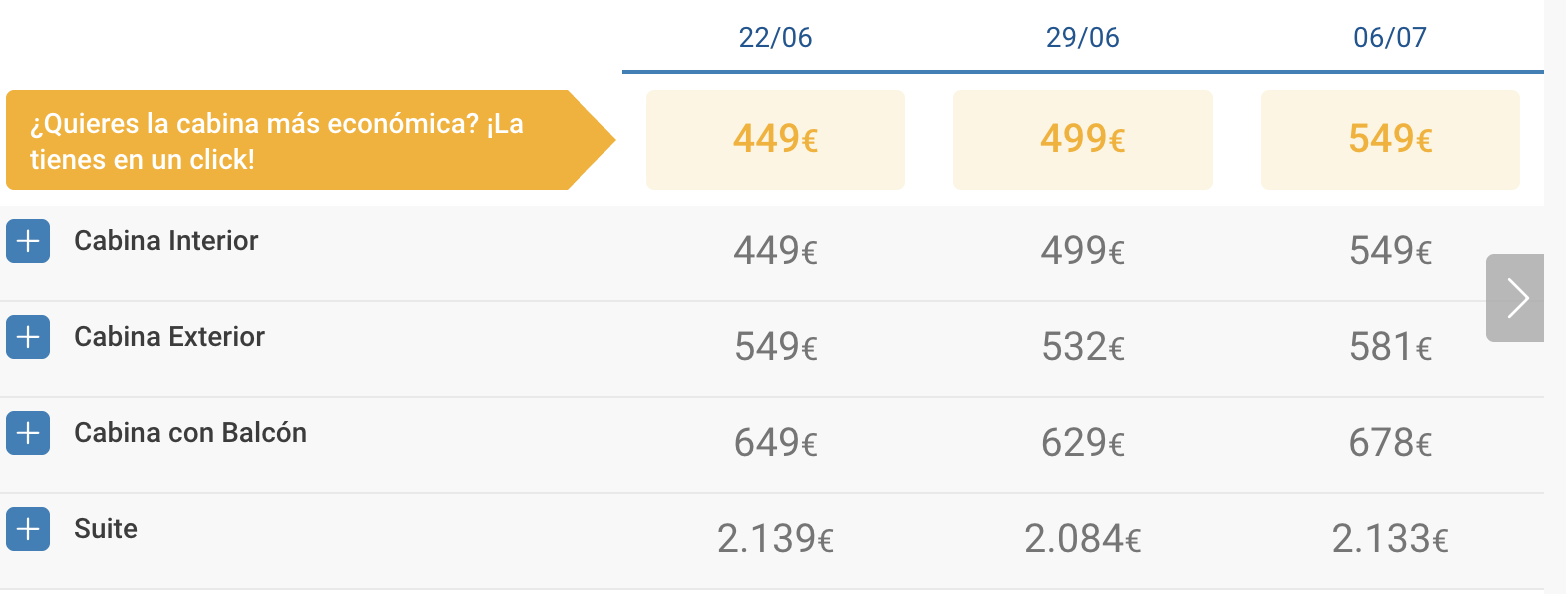Viewport: 1566px width, 594px height.
Task: Expand the Suite row
Action: 28,529
